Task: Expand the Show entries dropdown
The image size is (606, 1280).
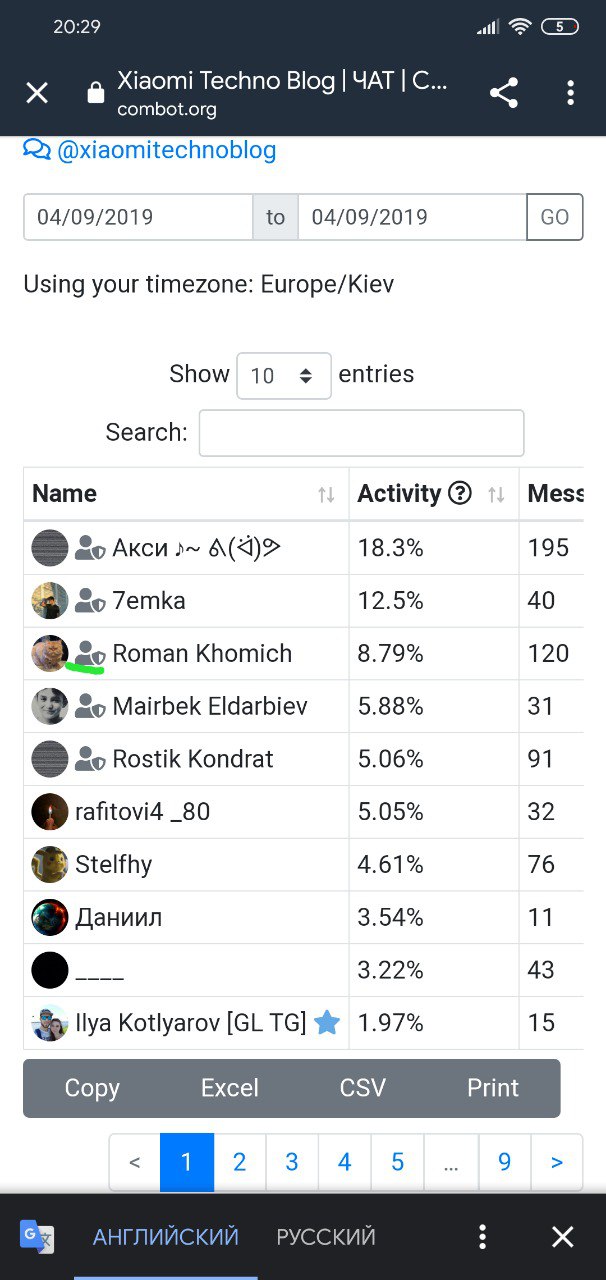Action: 284,375
